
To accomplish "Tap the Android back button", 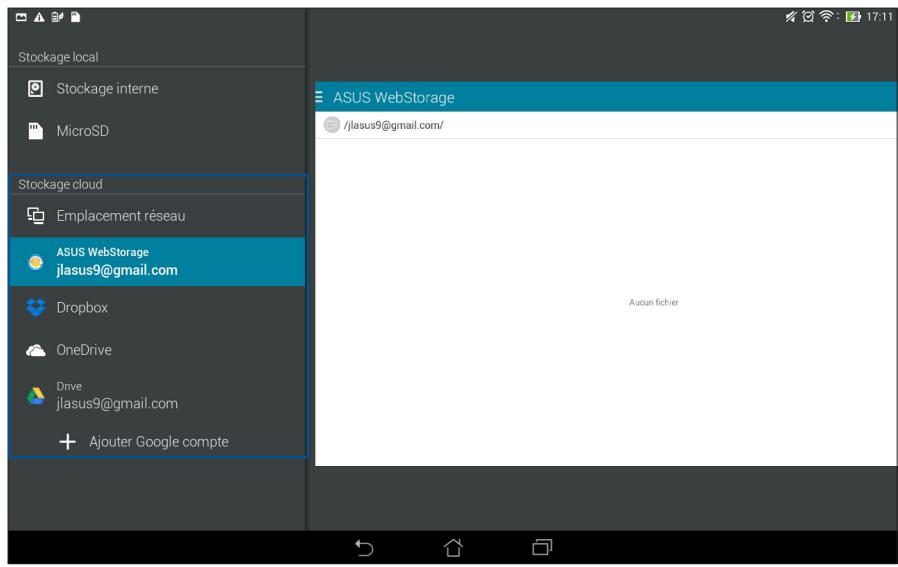I will tap(364, 548).
